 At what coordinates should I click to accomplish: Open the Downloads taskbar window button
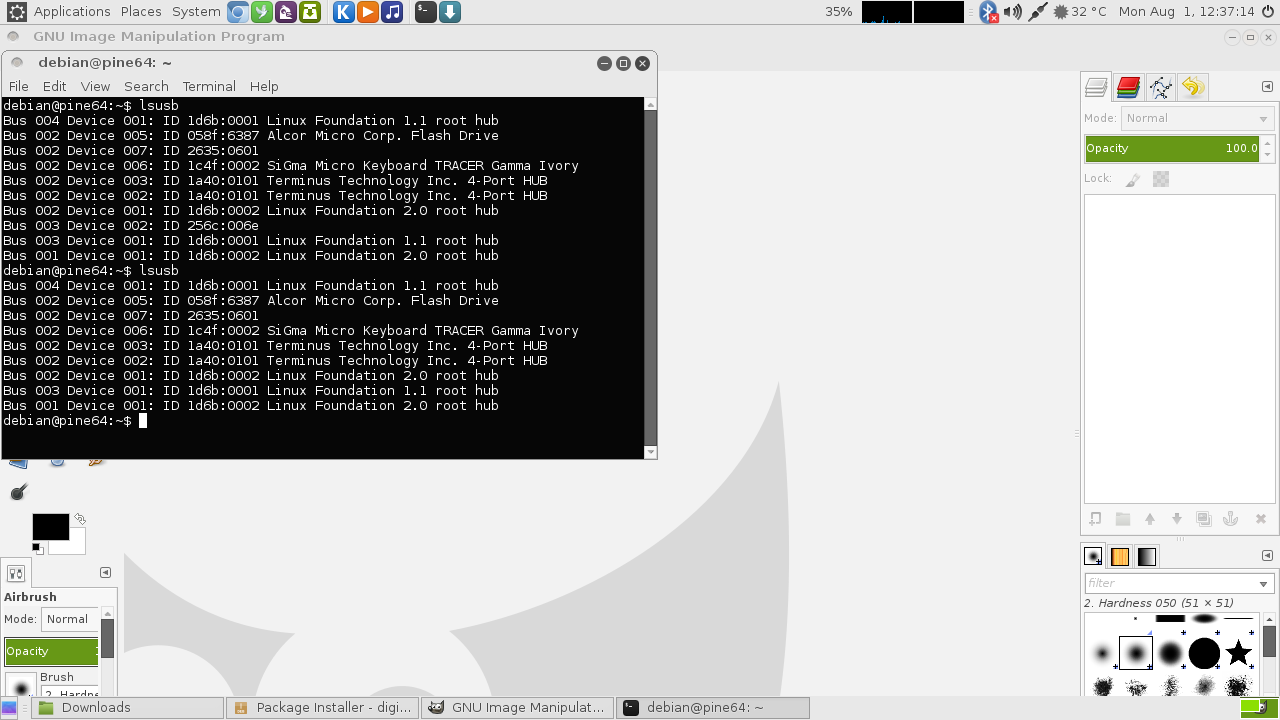tap(126, 708)
